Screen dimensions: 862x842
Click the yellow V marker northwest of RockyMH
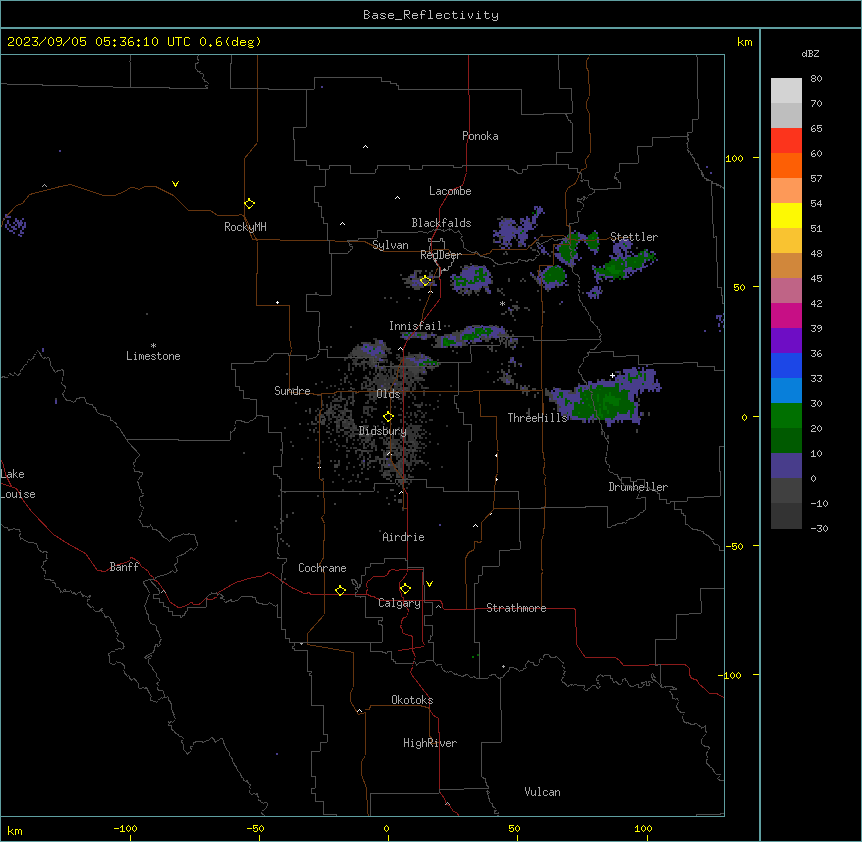tap(175, 184)
